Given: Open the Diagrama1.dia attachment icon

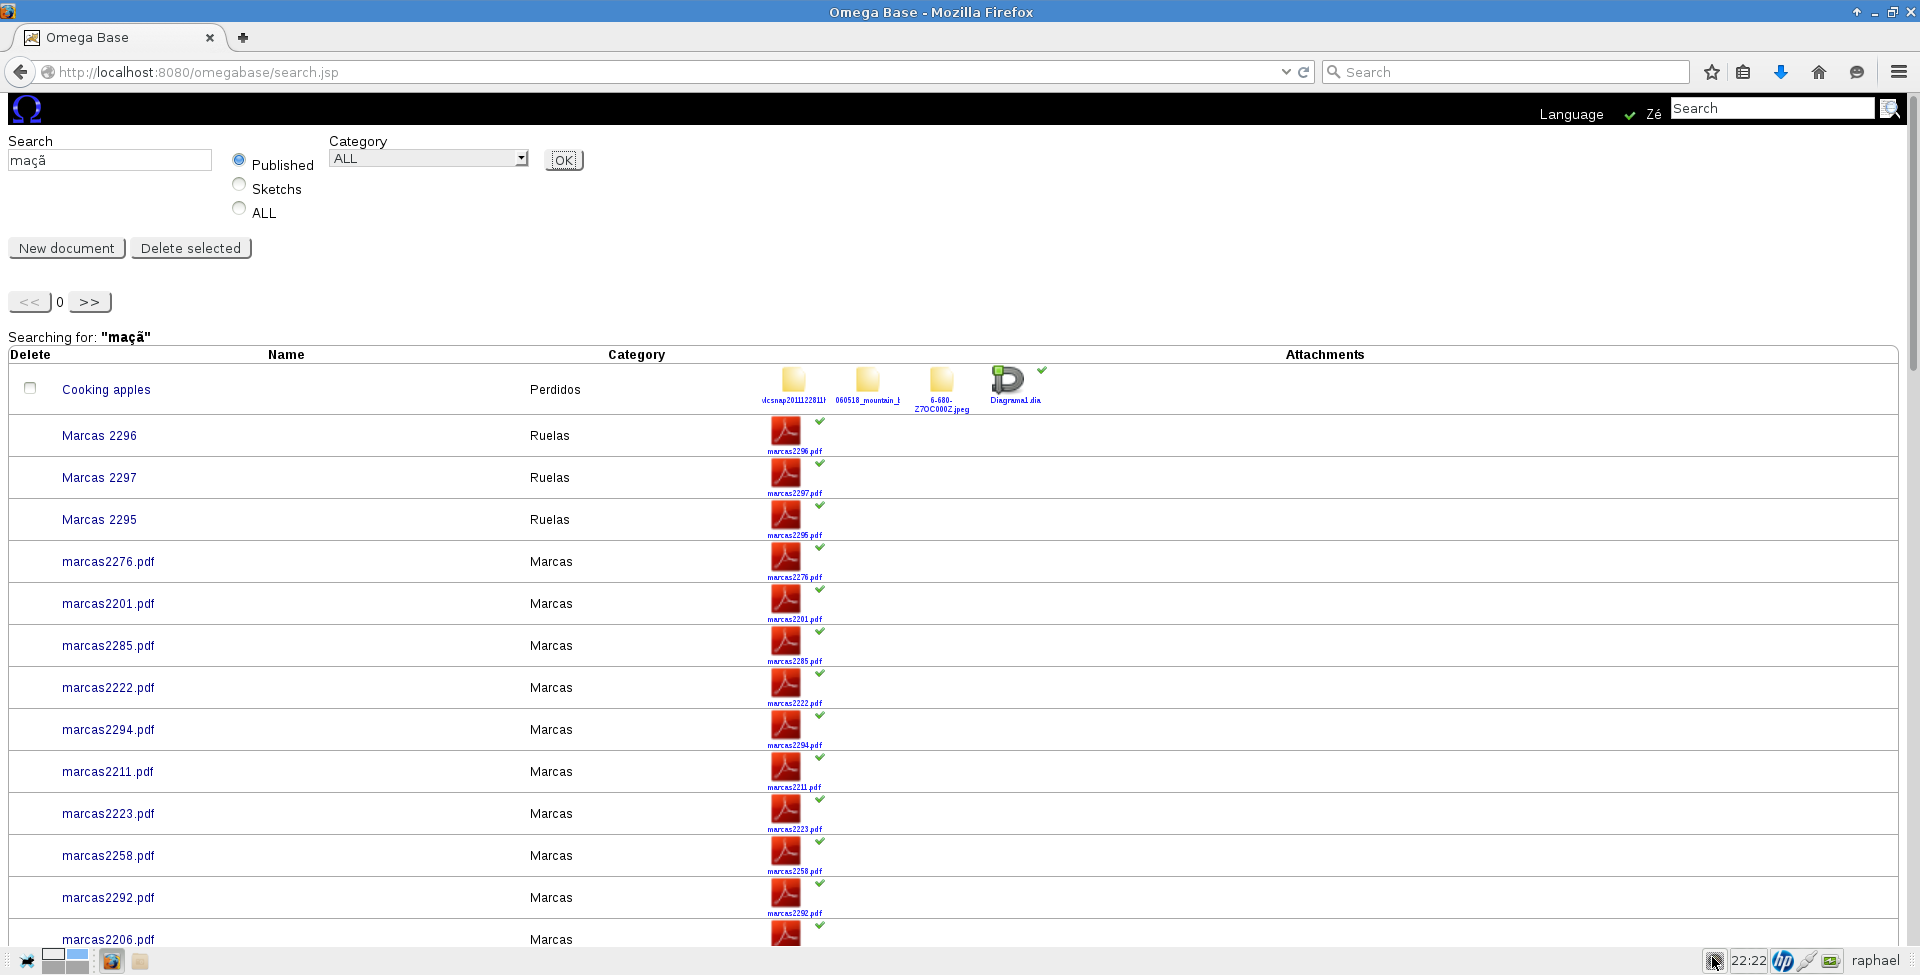Looking at the screenshot, I should pos(1008,381).
